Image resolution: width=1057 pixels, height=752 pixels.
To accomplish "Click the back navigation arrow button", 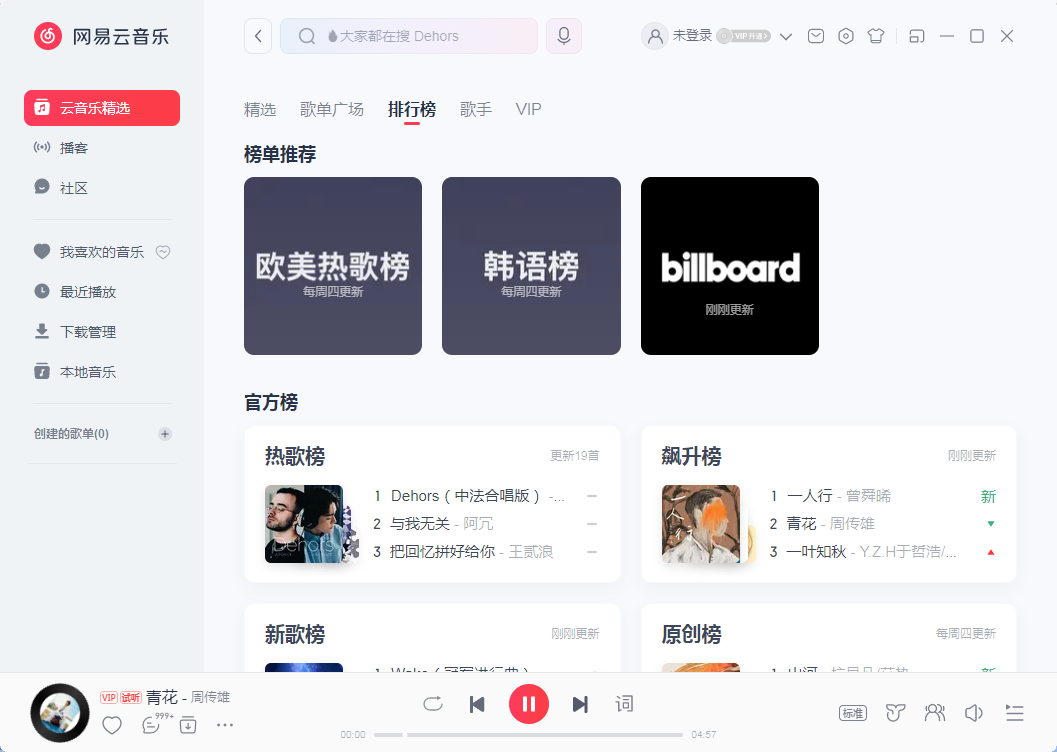I will (258, 36).
